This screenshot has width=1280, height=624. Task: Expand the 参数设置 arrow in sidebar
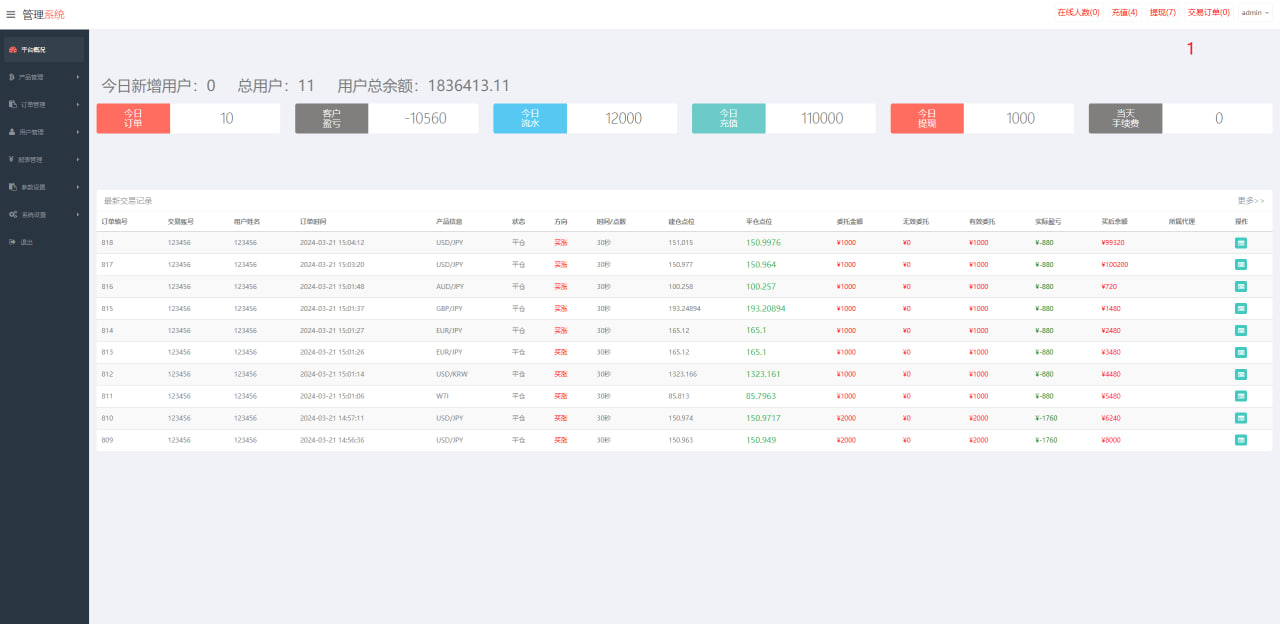(x=78, y=187)
